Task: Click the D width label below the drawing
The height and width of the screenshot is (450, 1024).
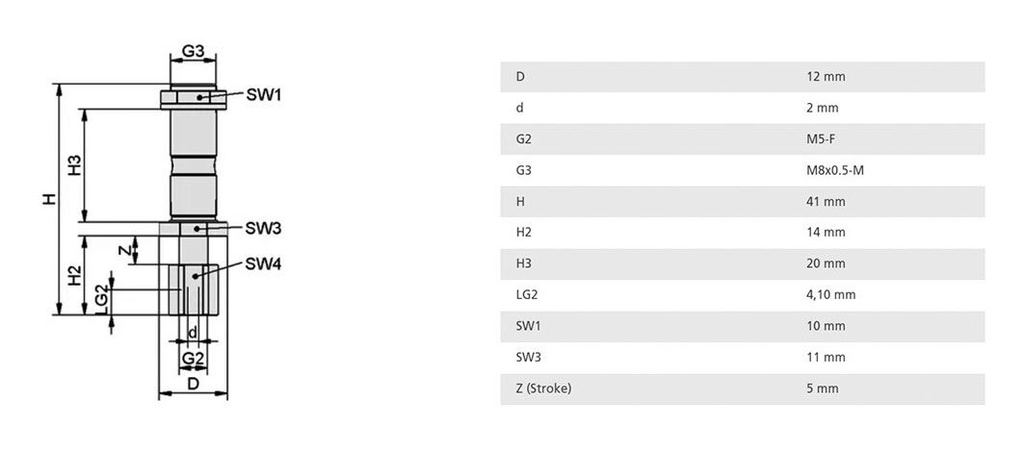Action: [x=193, y=383]
